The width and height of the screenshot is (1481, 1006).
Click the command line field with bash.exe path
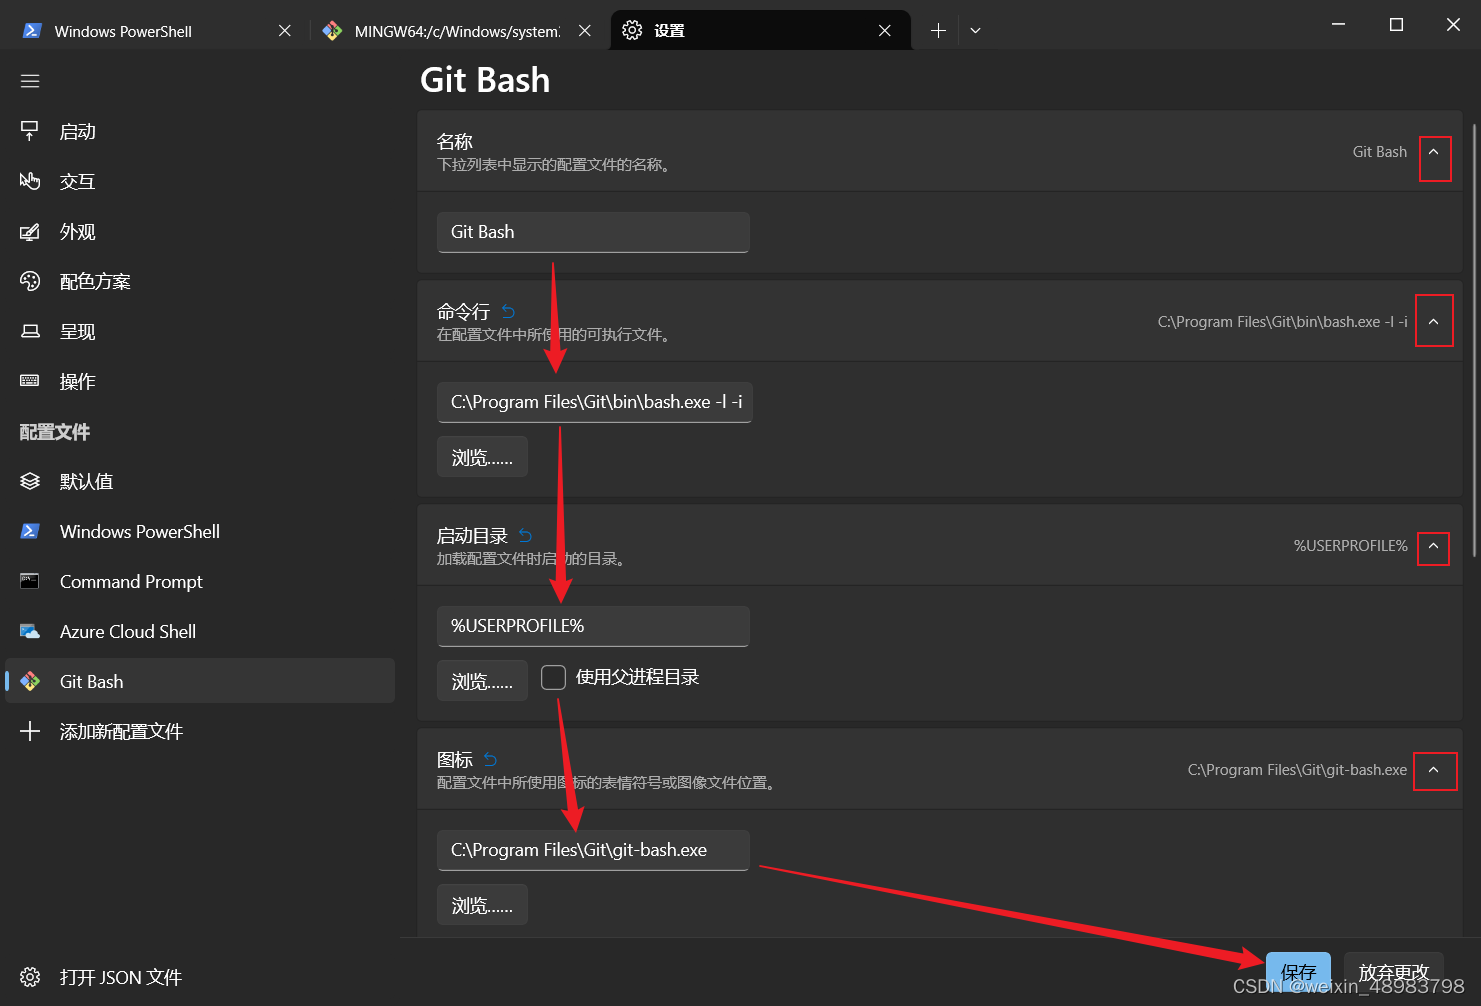tap(595, 402)
